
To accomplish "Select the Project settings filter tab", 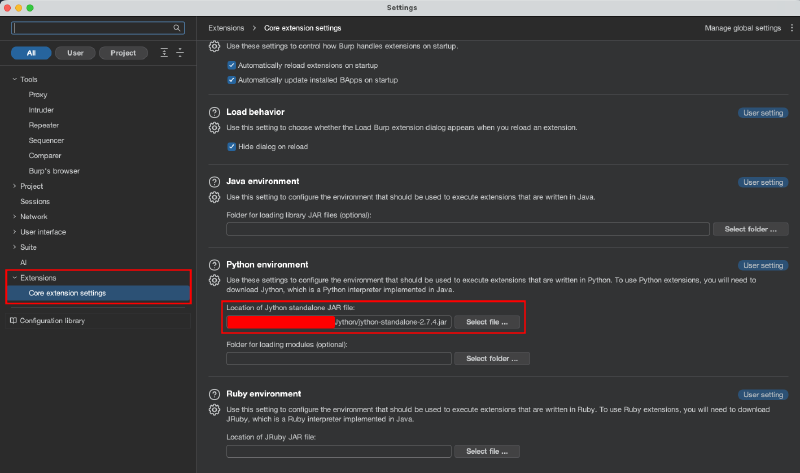I will tap(123, 52).
